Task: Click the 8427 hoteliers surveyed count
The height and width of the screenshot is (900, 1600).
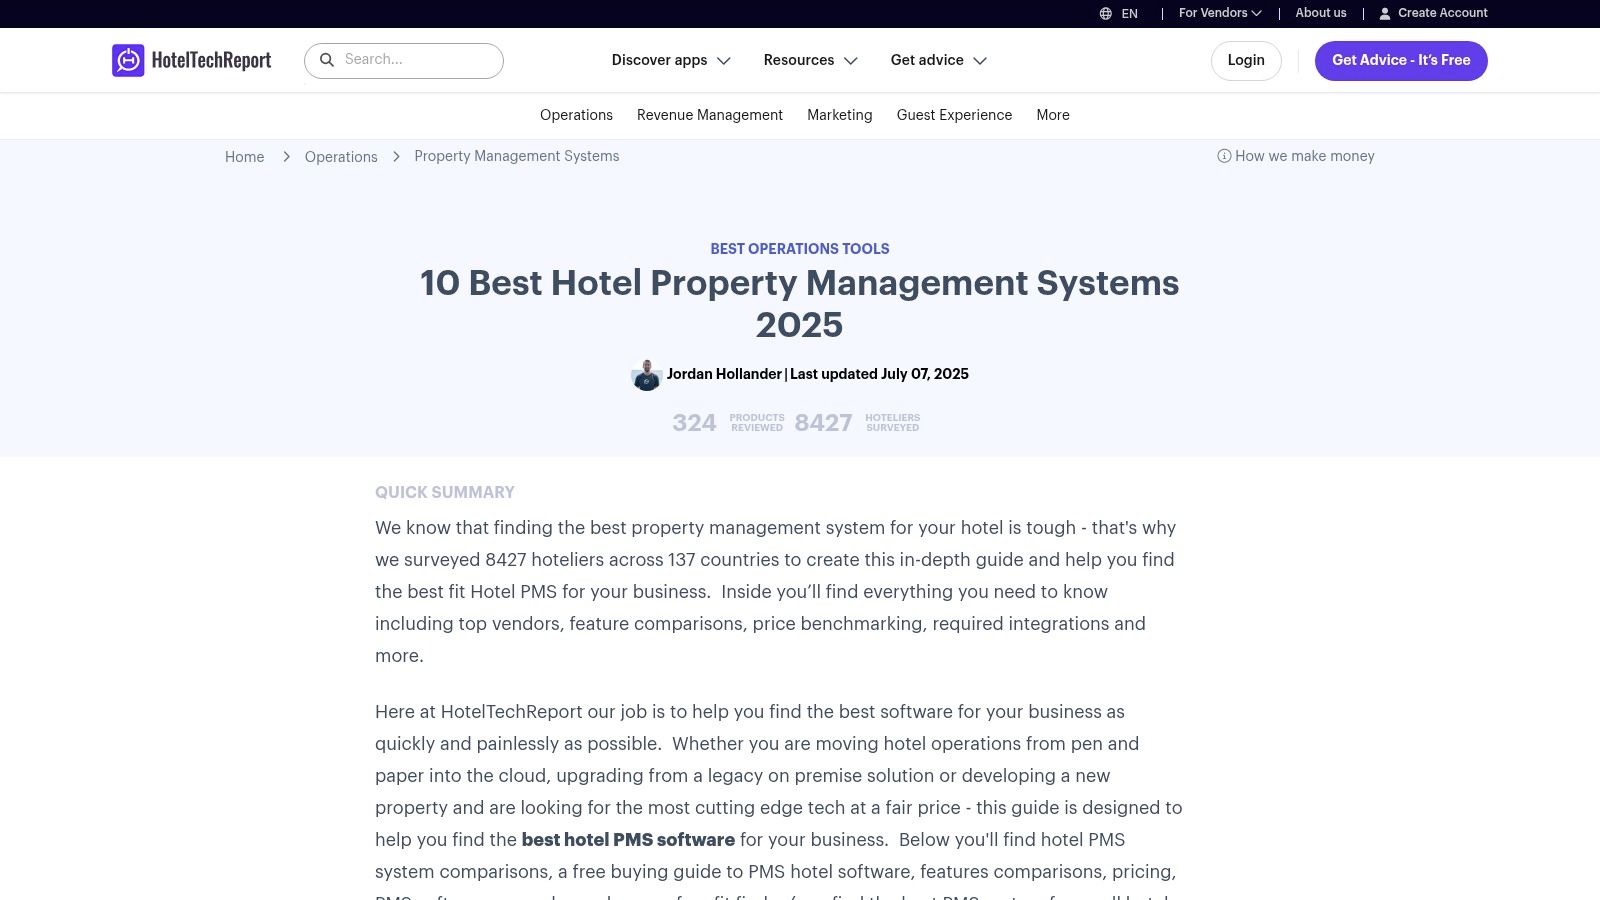Action: pyautogui.click(x=823, y=423)
